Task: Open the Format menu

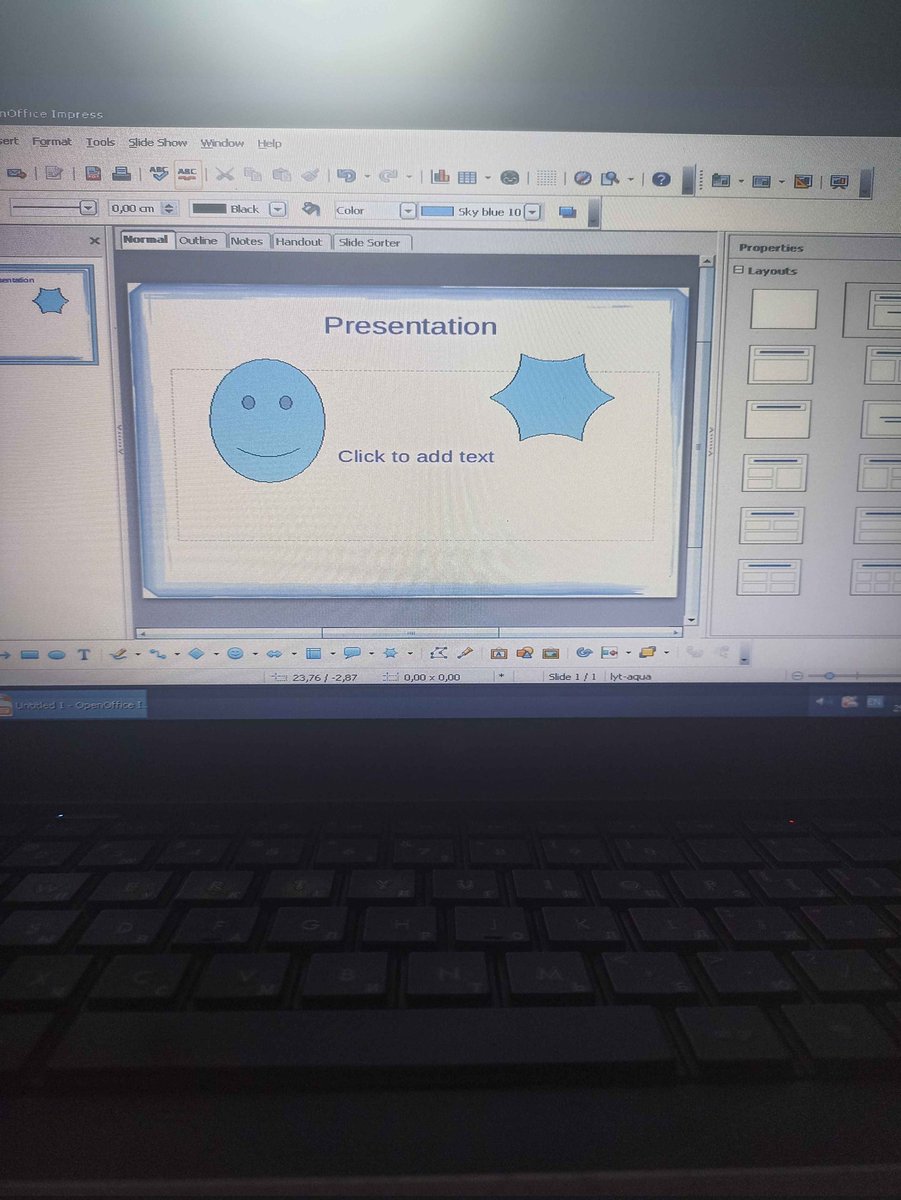Action: [x=51, y=142]
